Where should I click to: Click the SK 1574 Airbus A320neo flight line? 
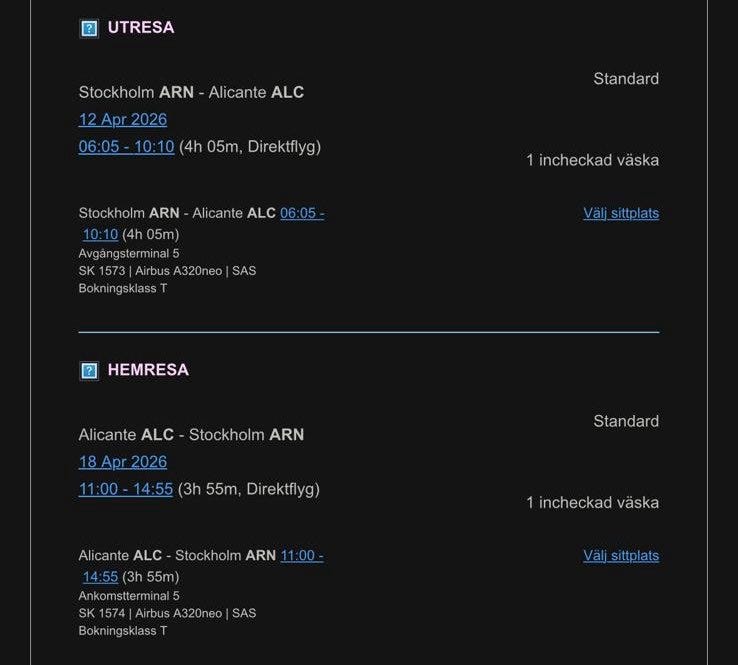[167, 613]
